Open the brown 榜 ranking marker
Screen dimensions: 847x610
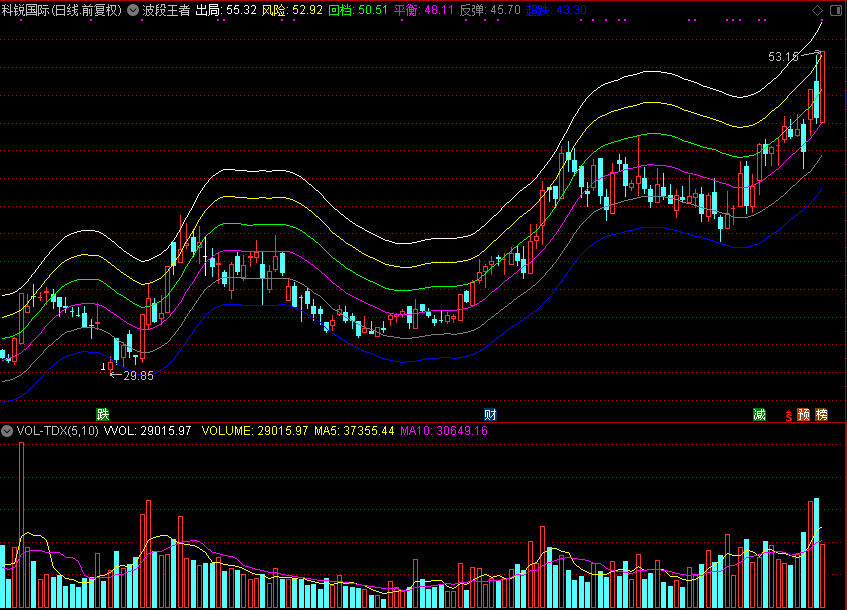[821, 414]
